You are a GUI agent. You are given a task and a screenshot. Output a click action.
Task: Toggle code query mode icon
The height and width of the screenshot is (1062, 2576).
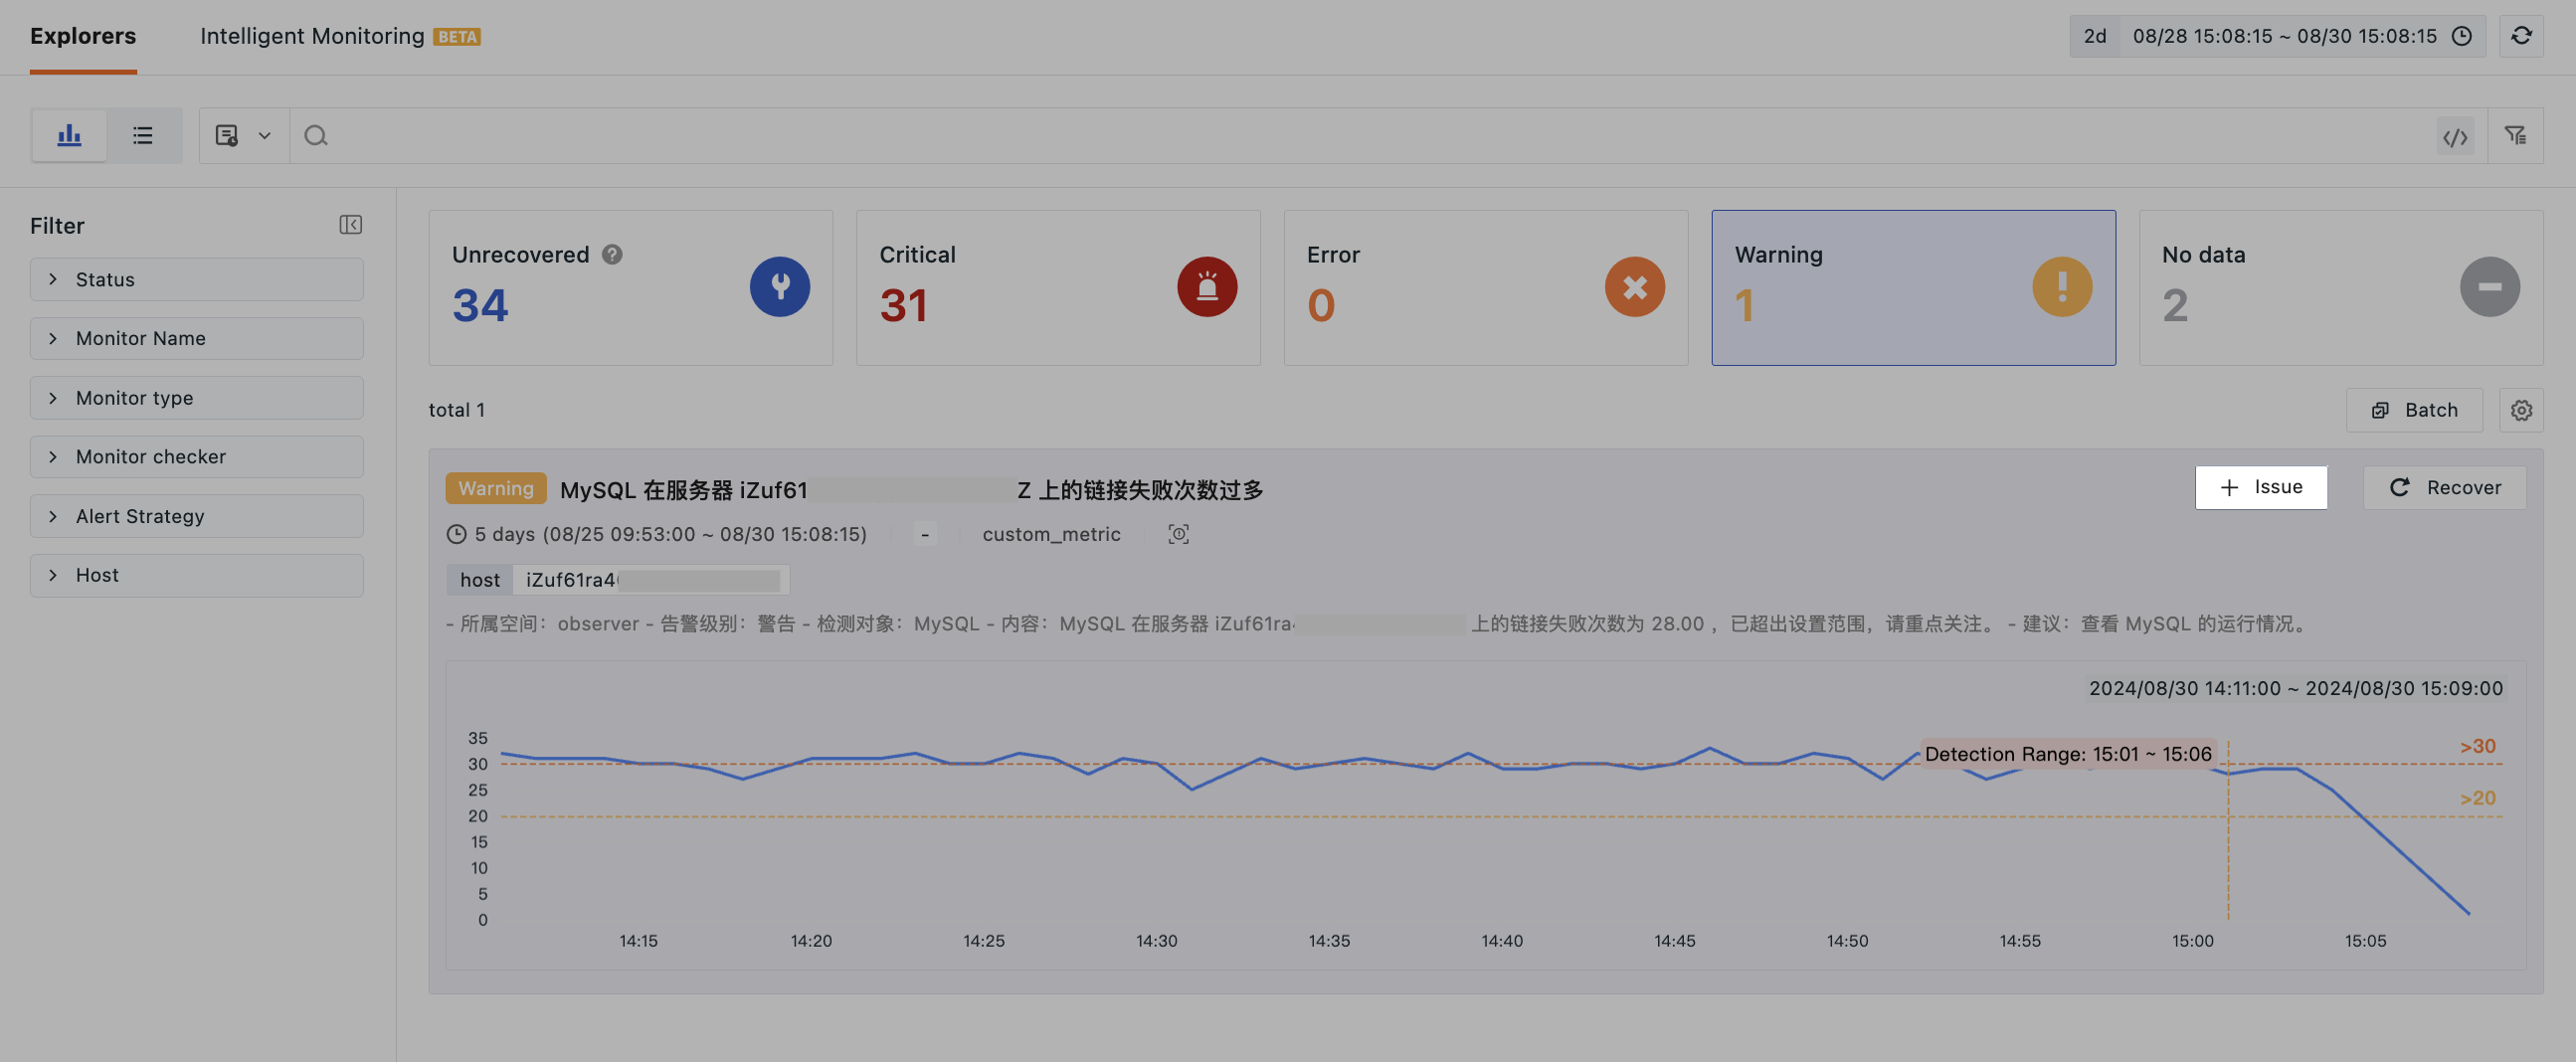pos(2455,137)
